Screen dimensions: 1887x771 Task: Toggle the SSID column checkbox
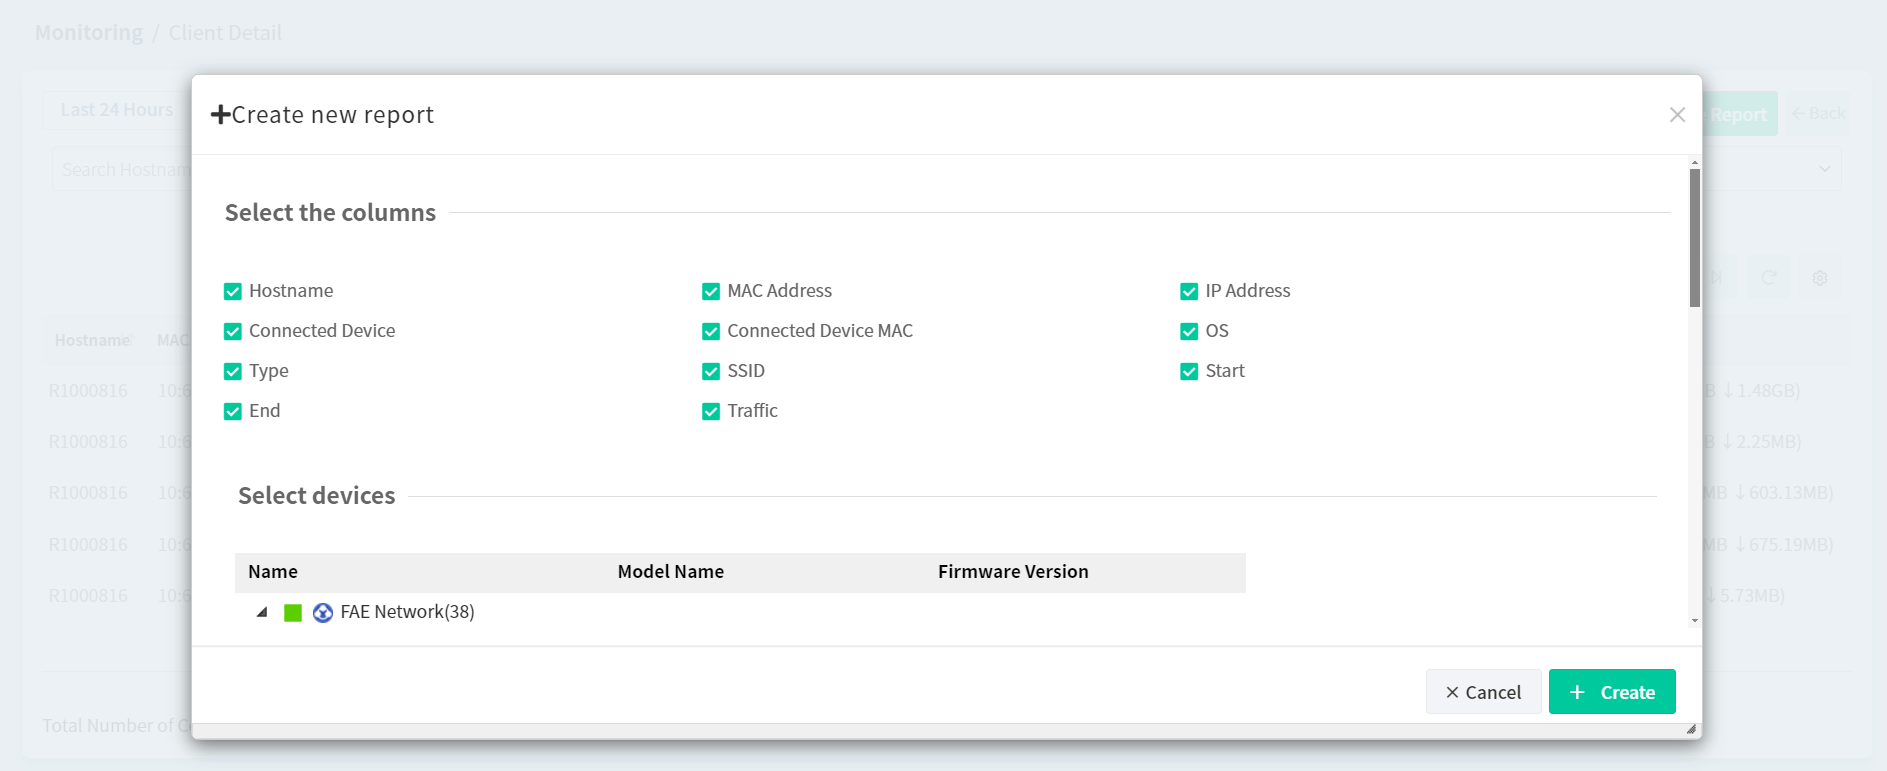coord(711,371)
